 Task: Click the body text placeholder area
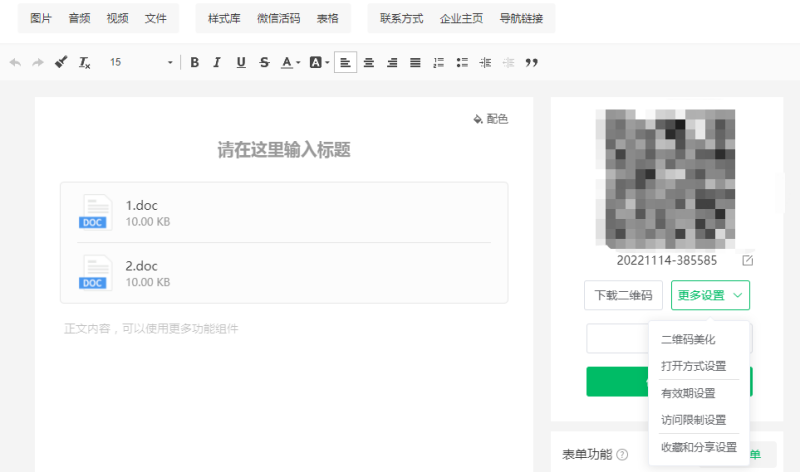click(151, 329)
